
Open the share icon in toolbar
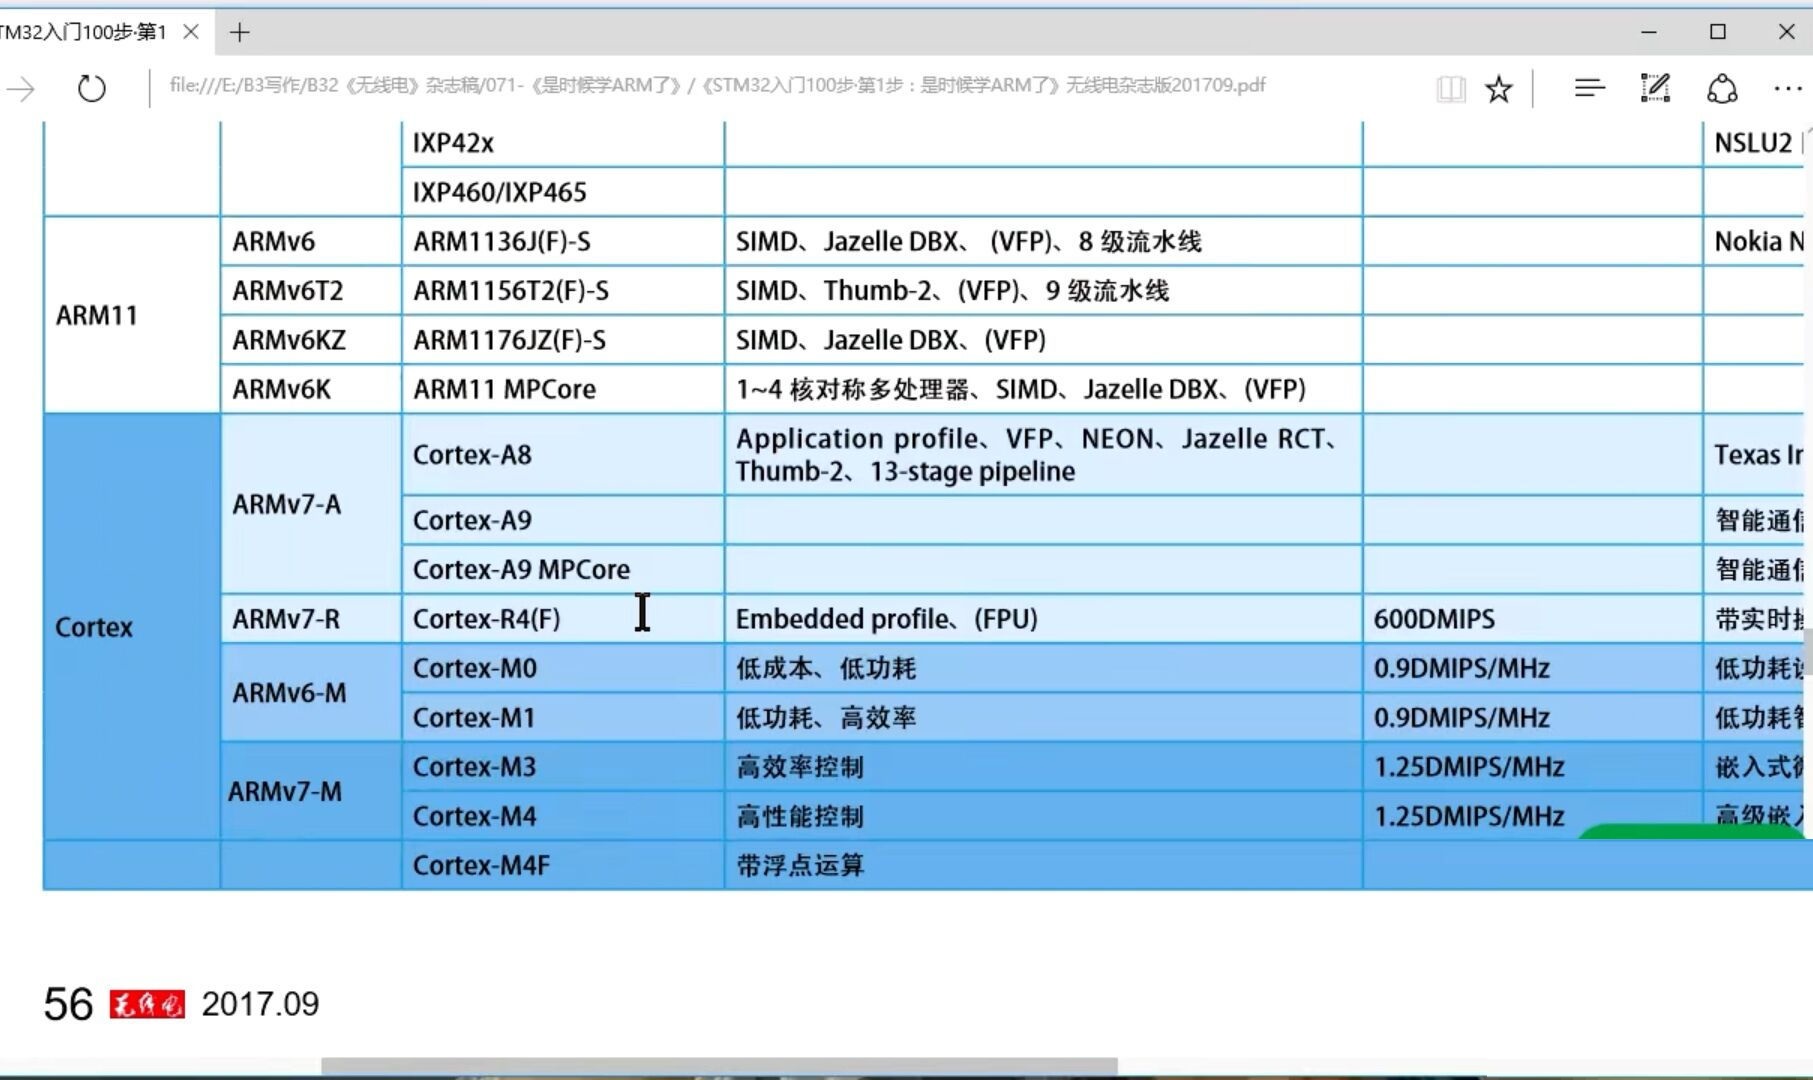pos(1721,88)
